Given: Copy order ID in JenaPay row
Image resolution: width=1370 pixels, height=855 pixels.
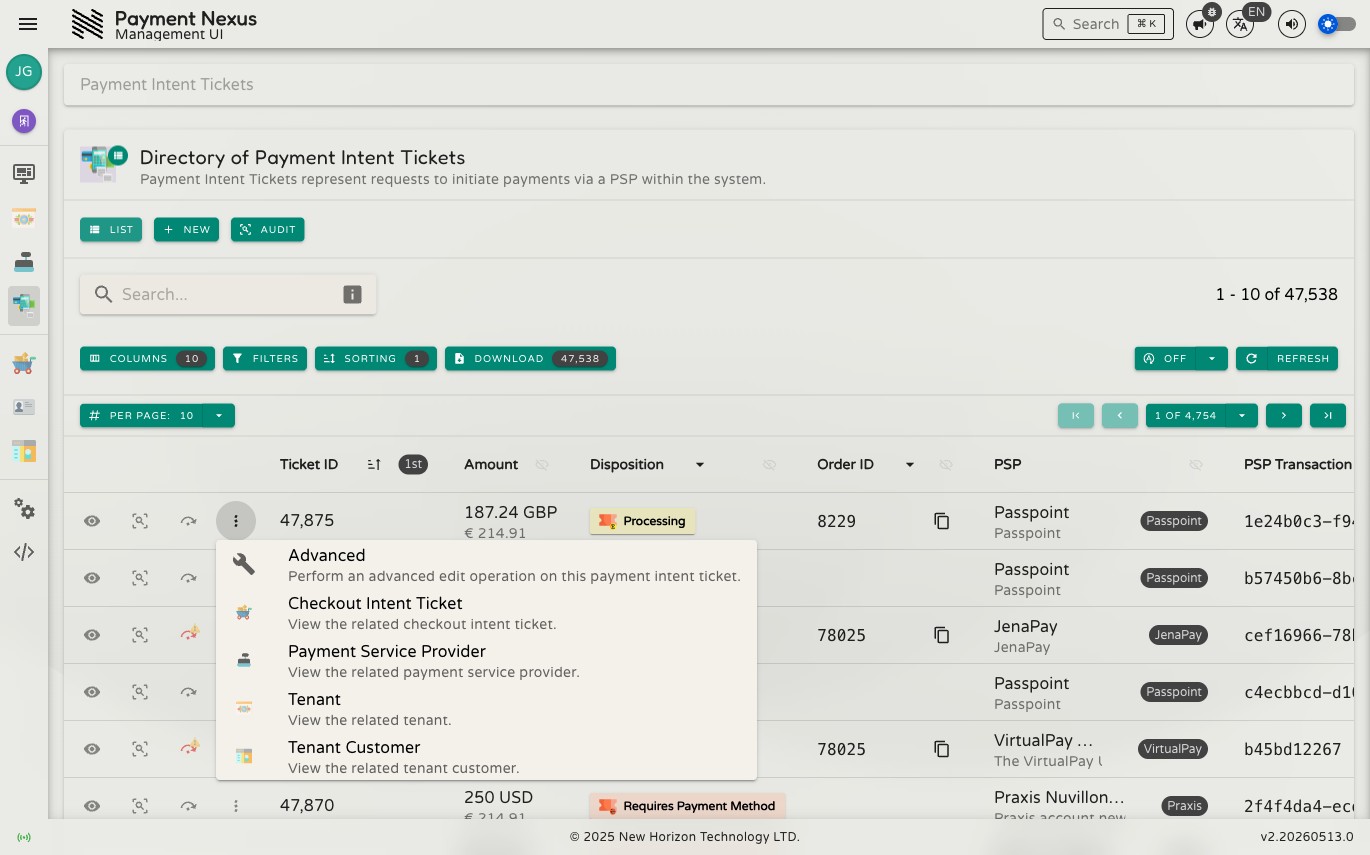Looking at the screenshot, I should pyautogui.click(x=941, y=635).
